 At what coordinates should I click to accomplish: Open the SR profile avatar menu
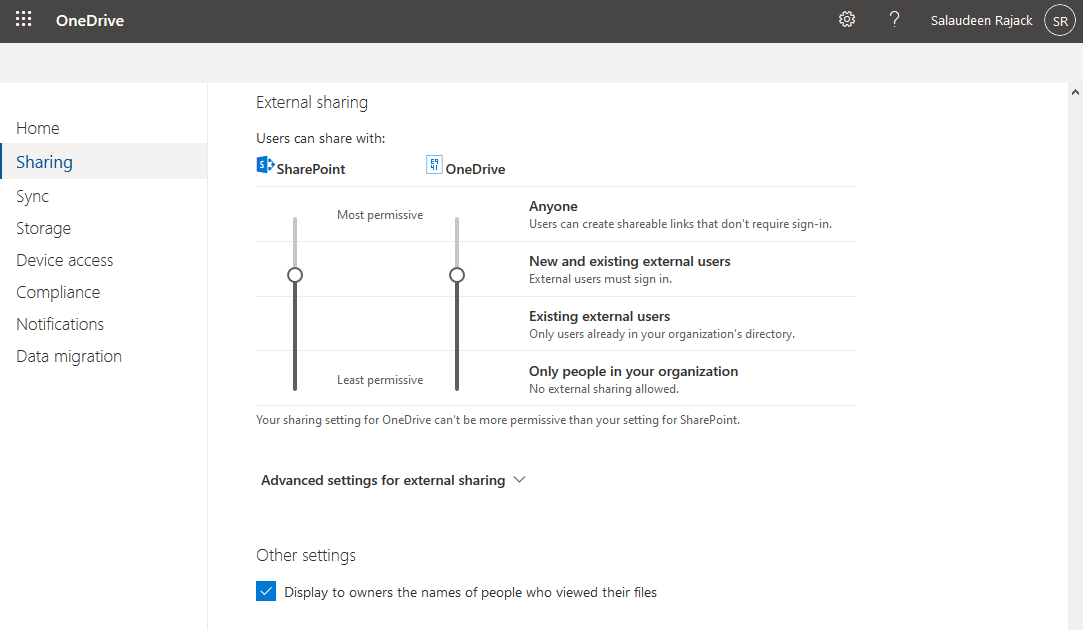tap(1059, 19)
